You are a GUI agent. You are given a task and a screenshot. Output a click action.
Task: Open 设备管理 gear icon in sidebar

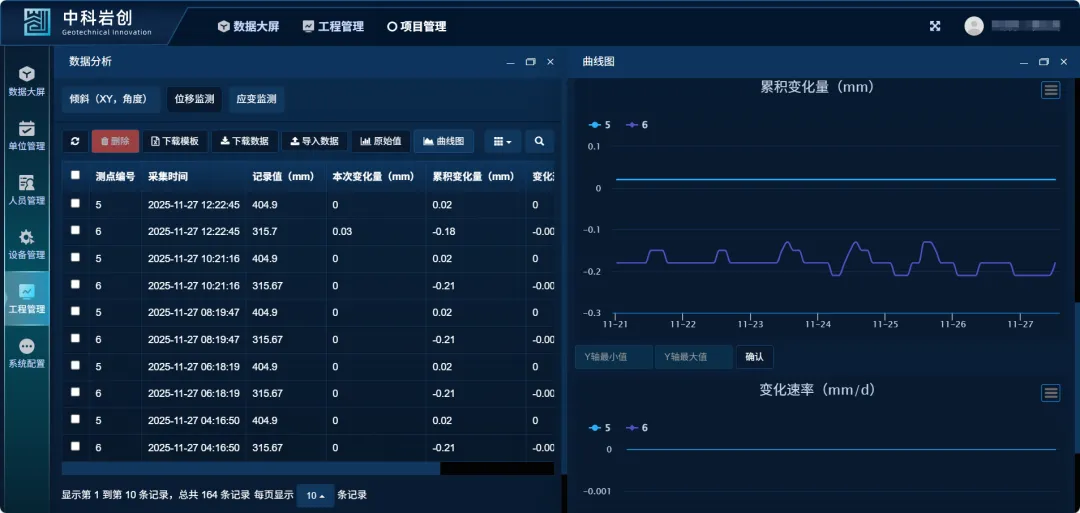click(27, 244)
